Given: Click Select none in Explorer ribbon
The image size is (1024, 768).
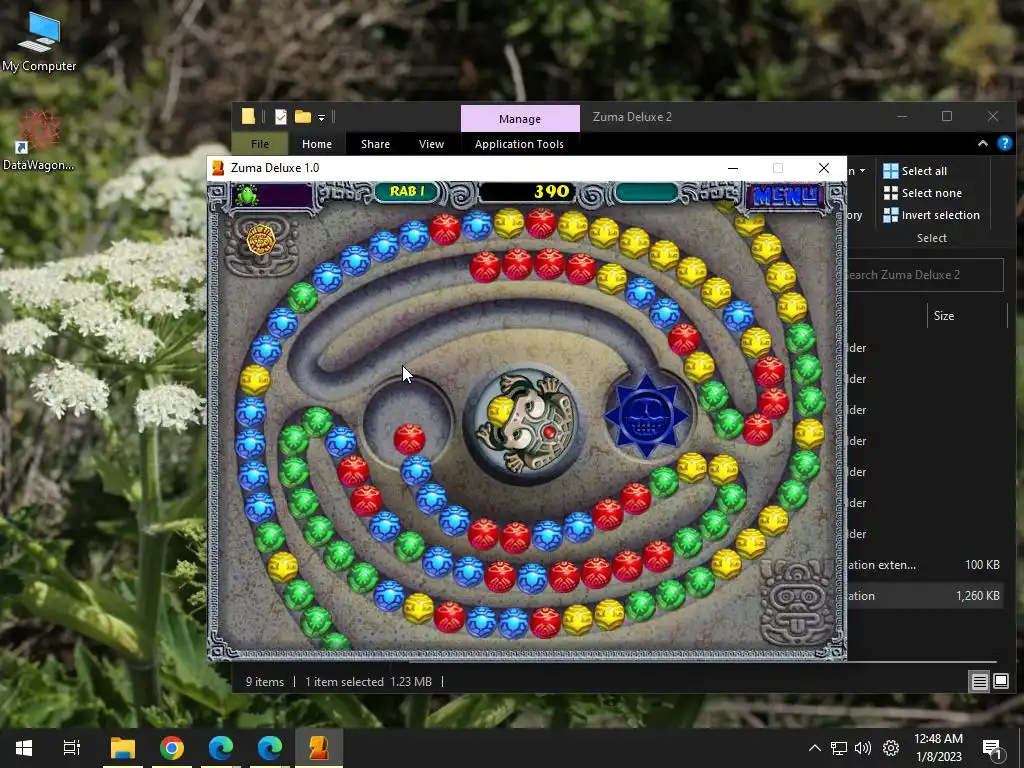Looking at the screenshot, I should pos(922,193).
